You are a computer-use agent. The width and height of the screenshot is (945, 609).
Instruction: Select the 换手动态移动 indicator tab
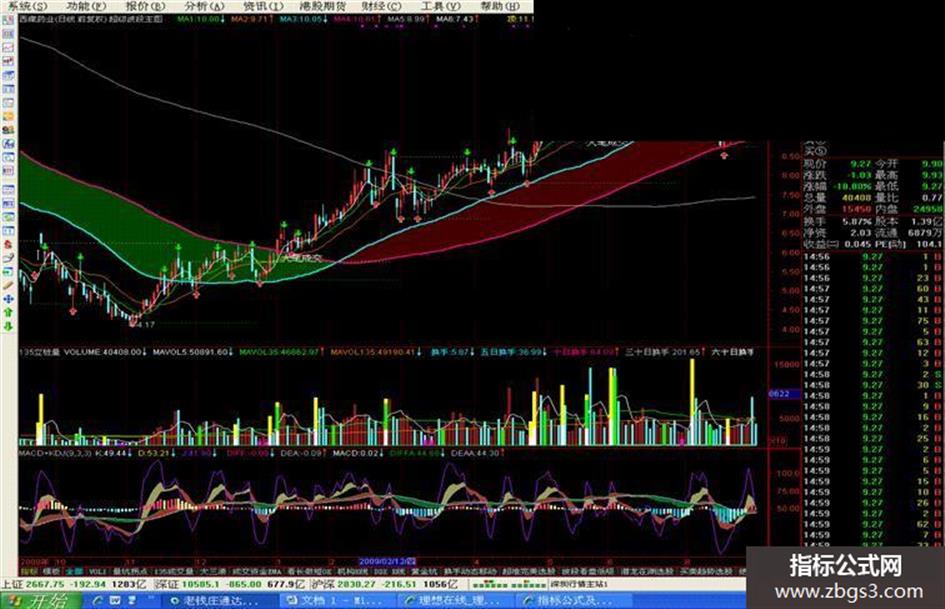click(x=470, y=571)
